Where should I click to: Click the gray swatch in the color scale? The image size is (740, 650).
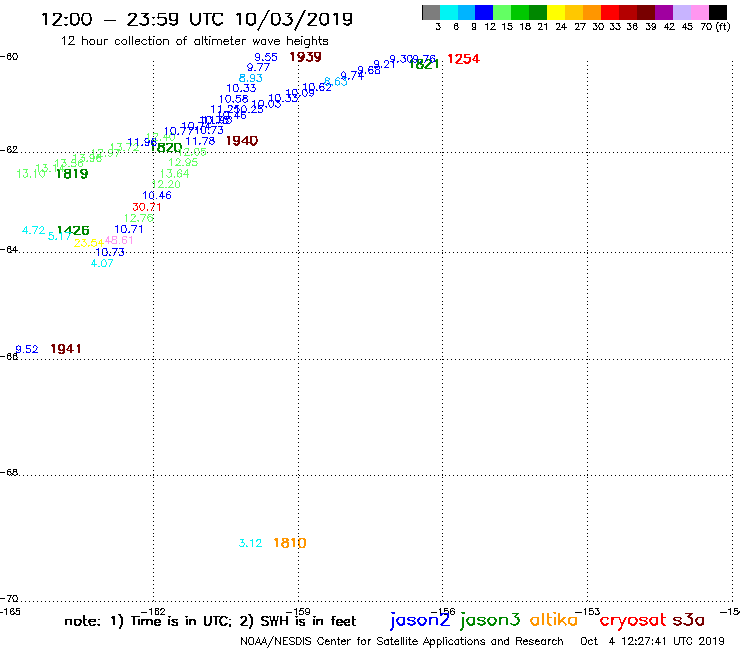coord(431,12)
